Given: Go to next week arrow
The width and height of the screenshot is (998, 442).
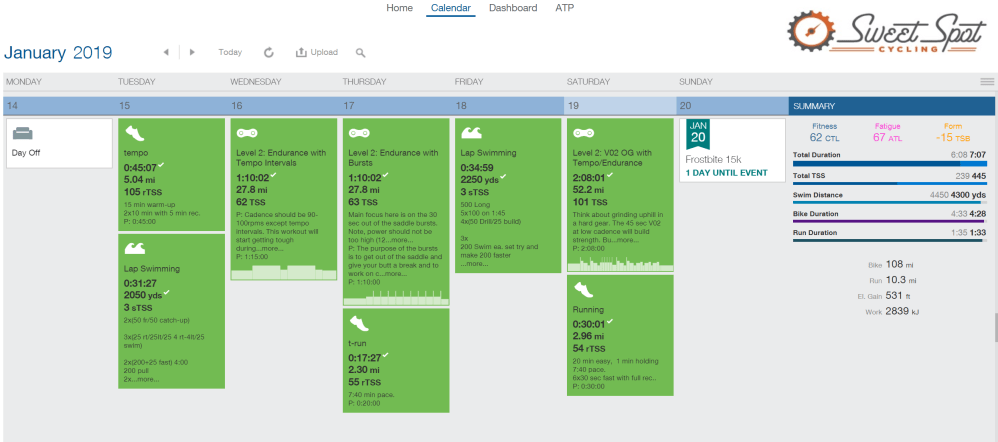Looking at the screenshot, I should [x=192, y=52].
